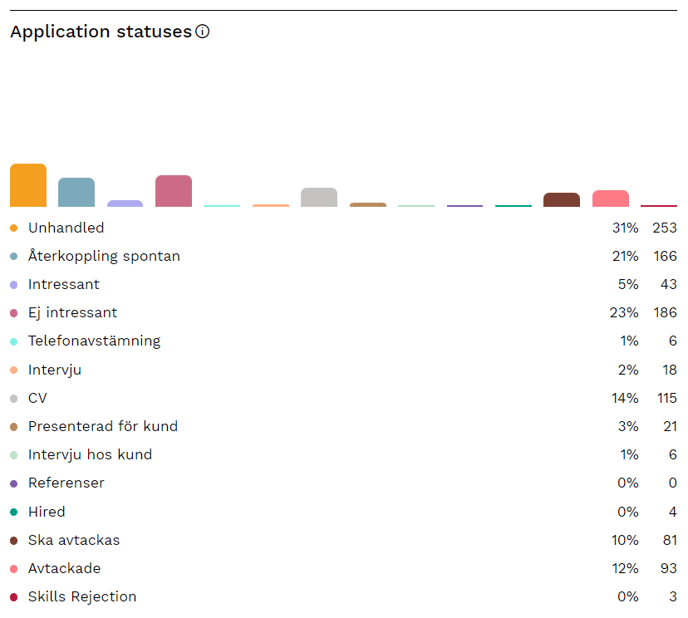Click the lavender dot beside Intressant
The height and width of the screenshot is (618, 688).
(x=14, y=285)
